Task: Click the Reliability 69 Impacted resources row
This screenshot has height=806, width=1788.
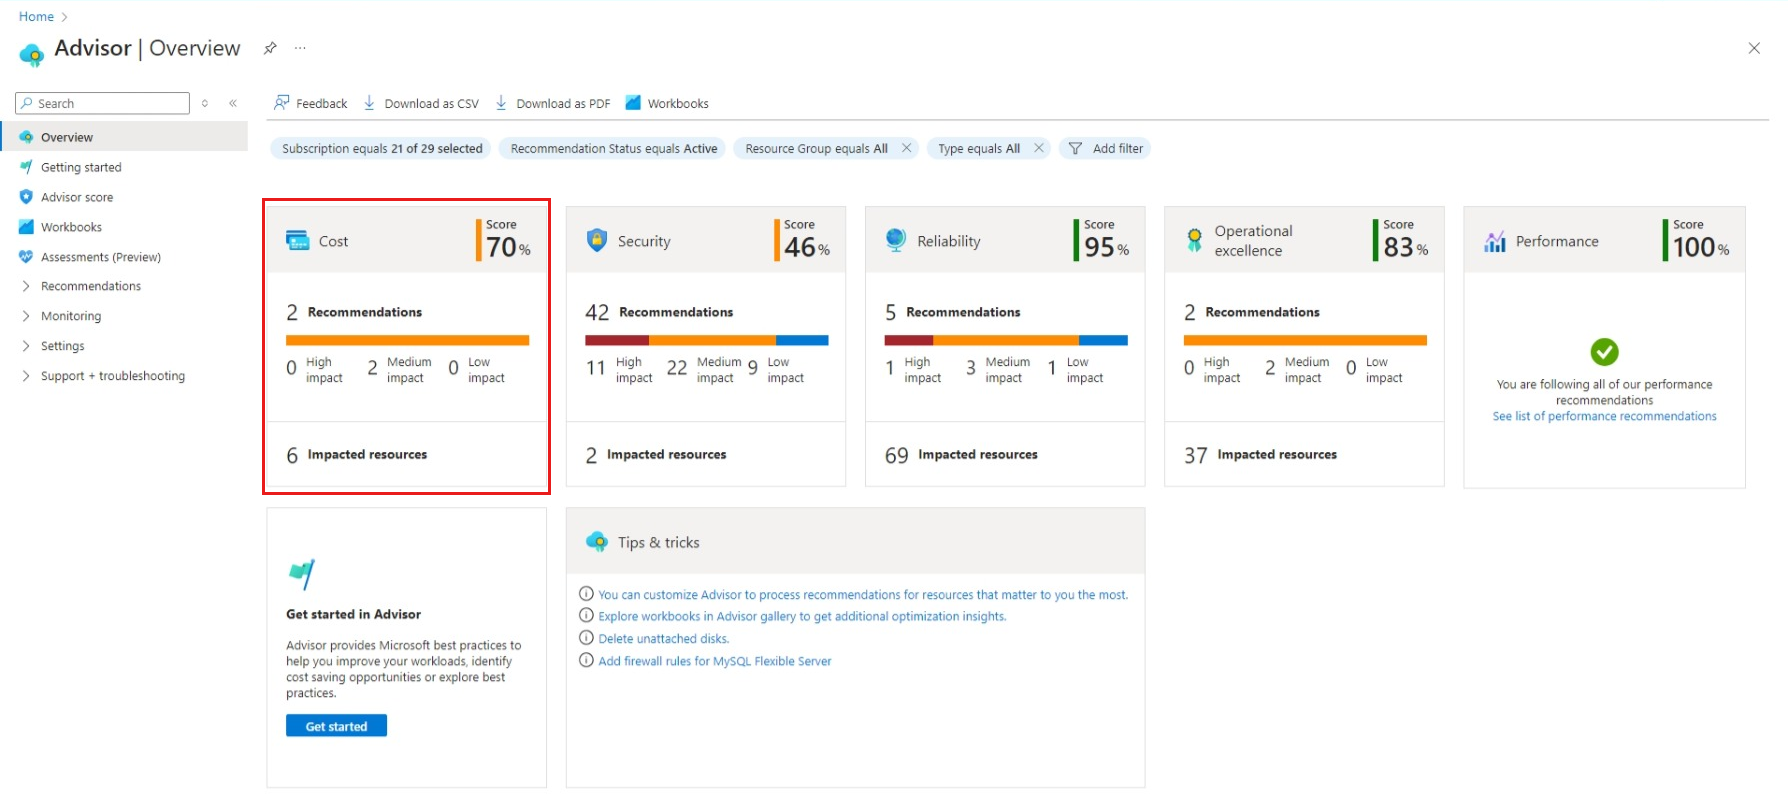Action: pos(1005,454)
